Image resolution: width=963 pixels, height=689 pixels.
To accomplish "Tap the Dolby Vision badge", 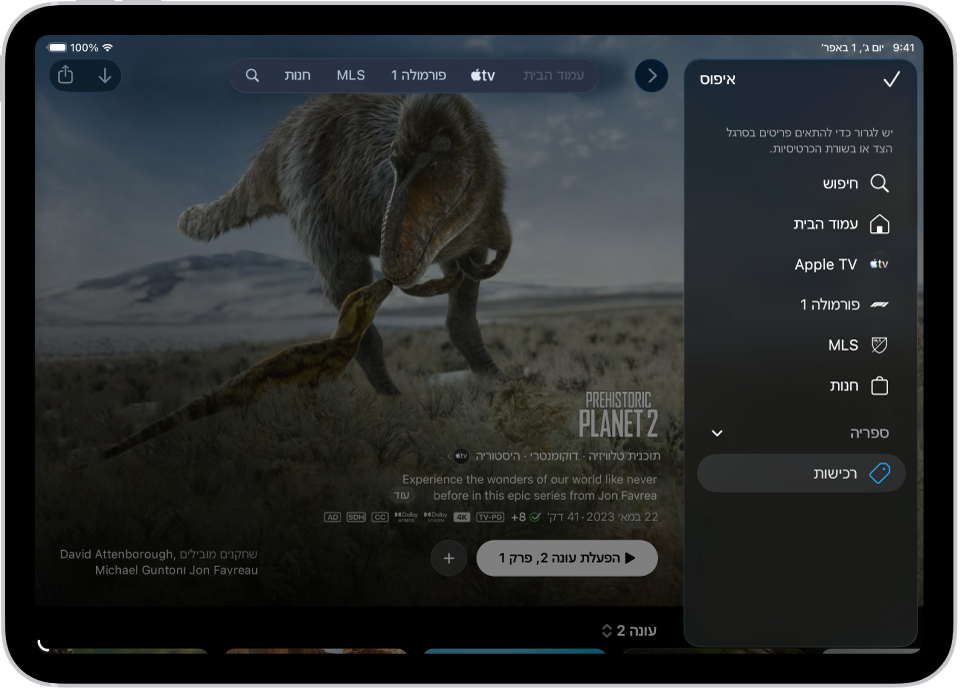I will click(x=435, y=517).
